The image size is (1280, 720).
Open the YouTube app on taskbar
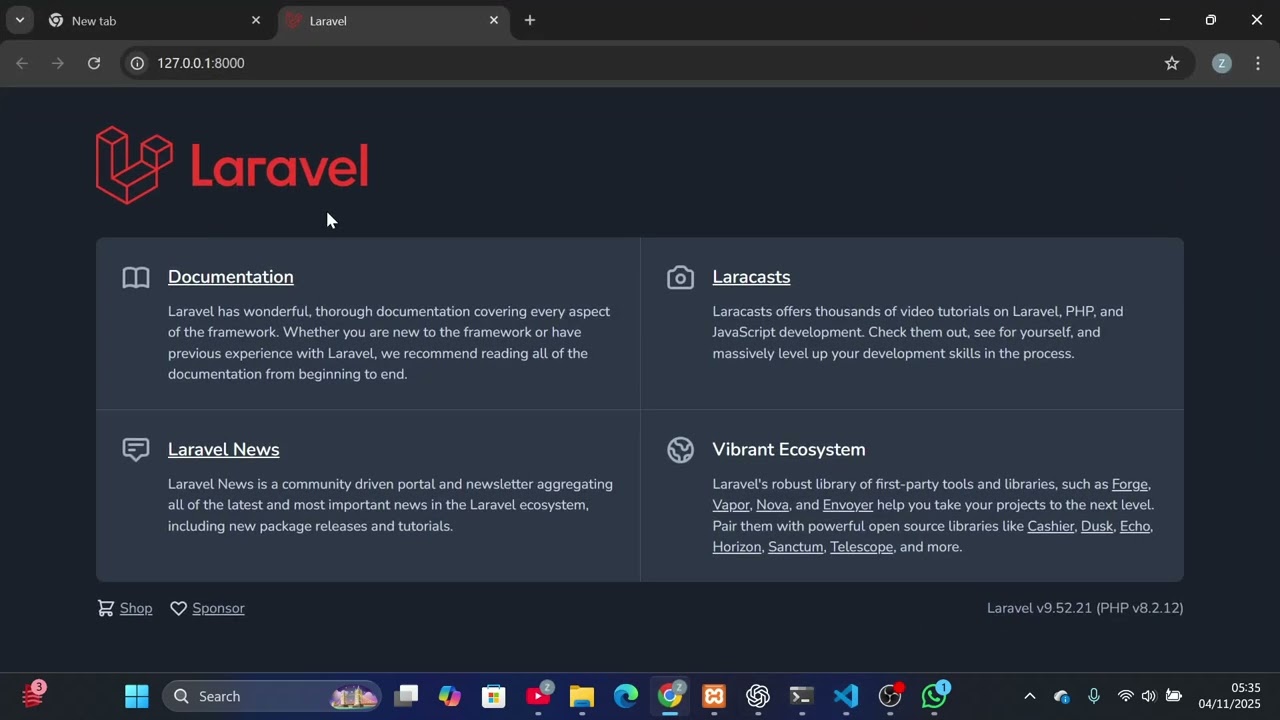click(x=538, y=696)
